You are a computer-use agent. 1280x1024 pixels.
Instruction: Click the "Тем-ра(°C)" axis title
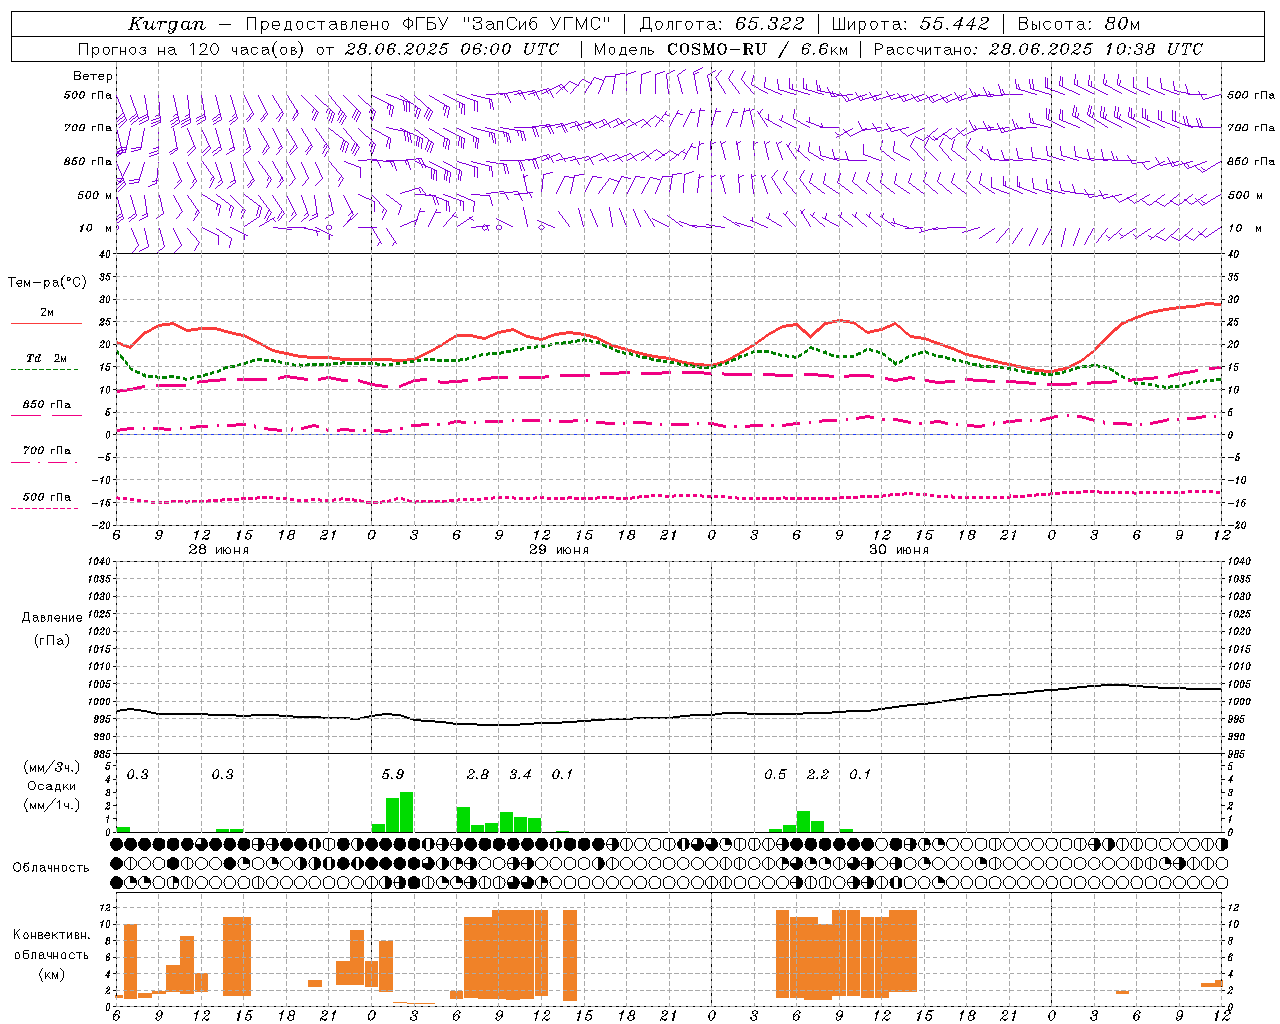pyautogui.click(x=47, y=283)
